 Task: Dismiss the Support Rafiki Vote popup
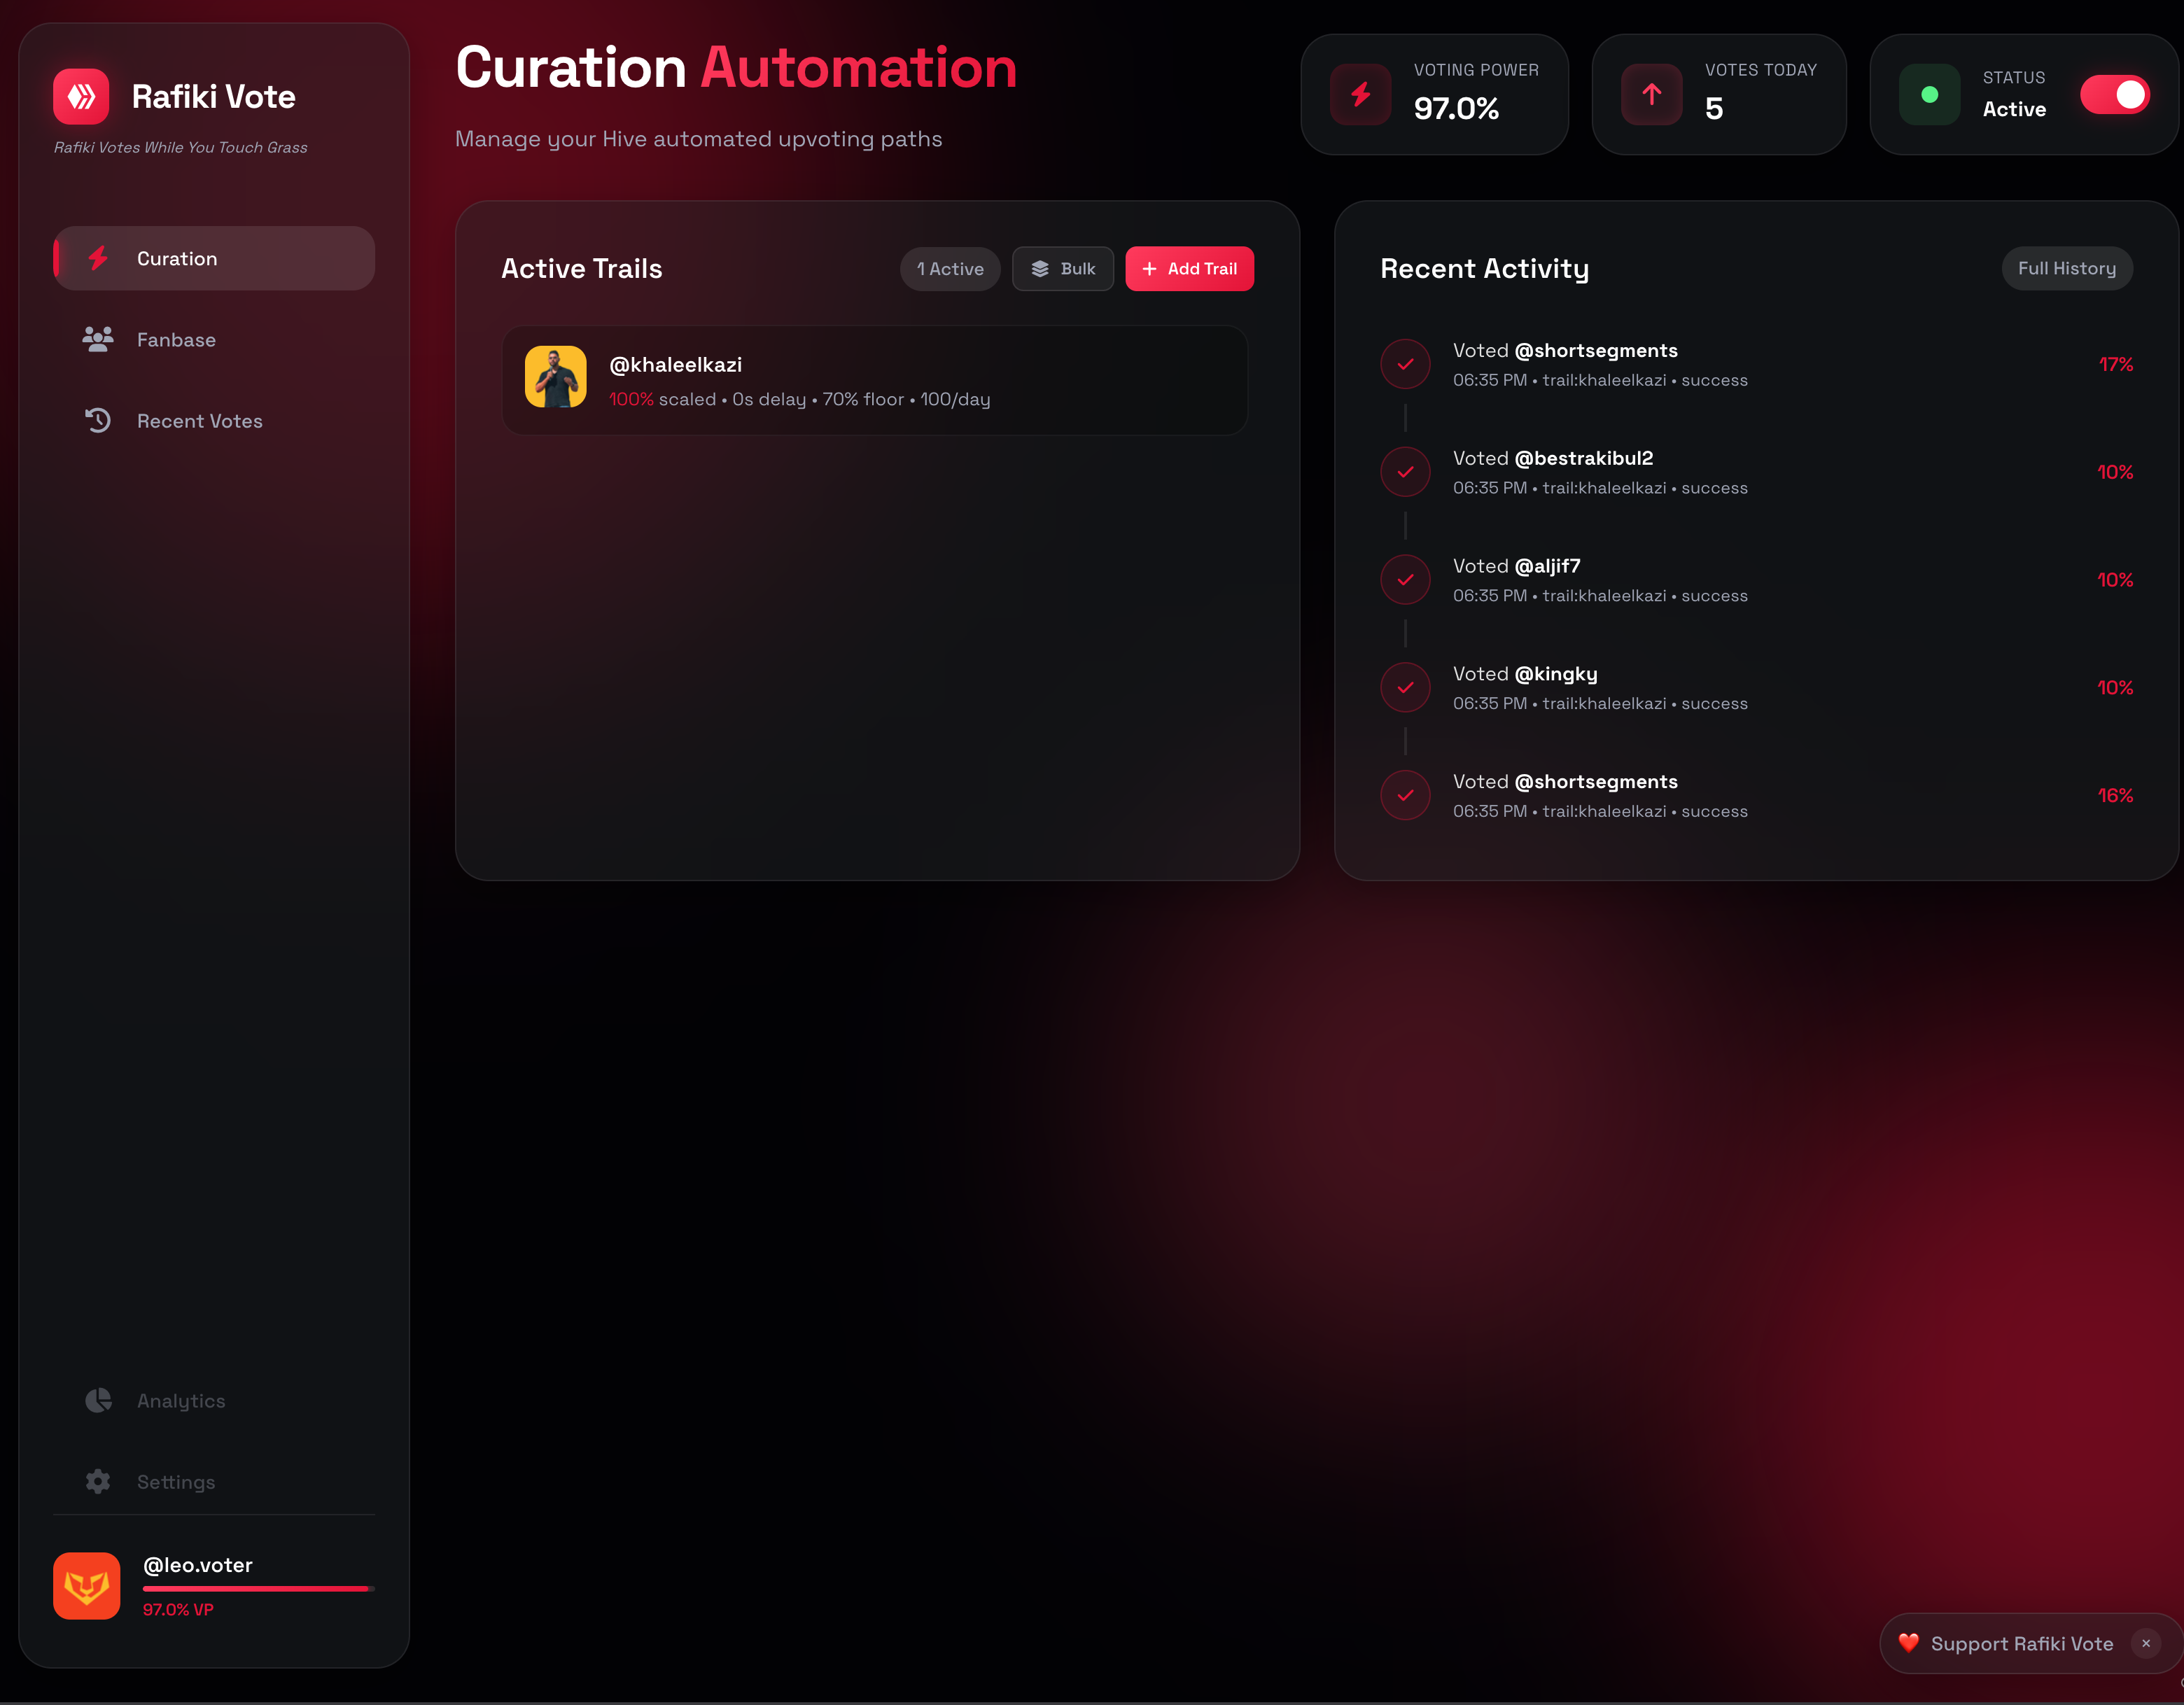click(2146, 1643)
